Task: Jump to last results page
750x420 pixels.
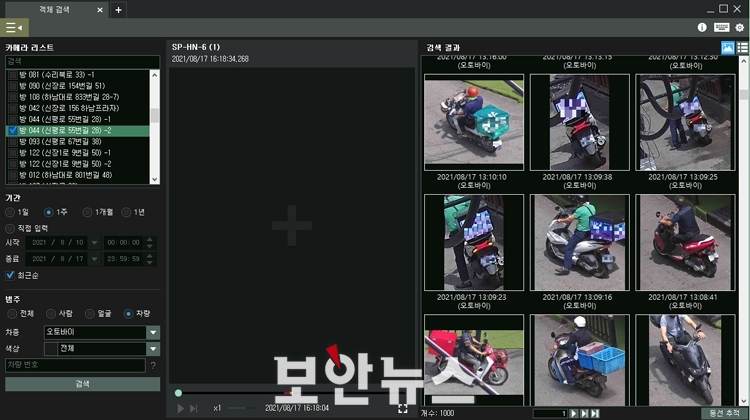Action: point(595,413)
